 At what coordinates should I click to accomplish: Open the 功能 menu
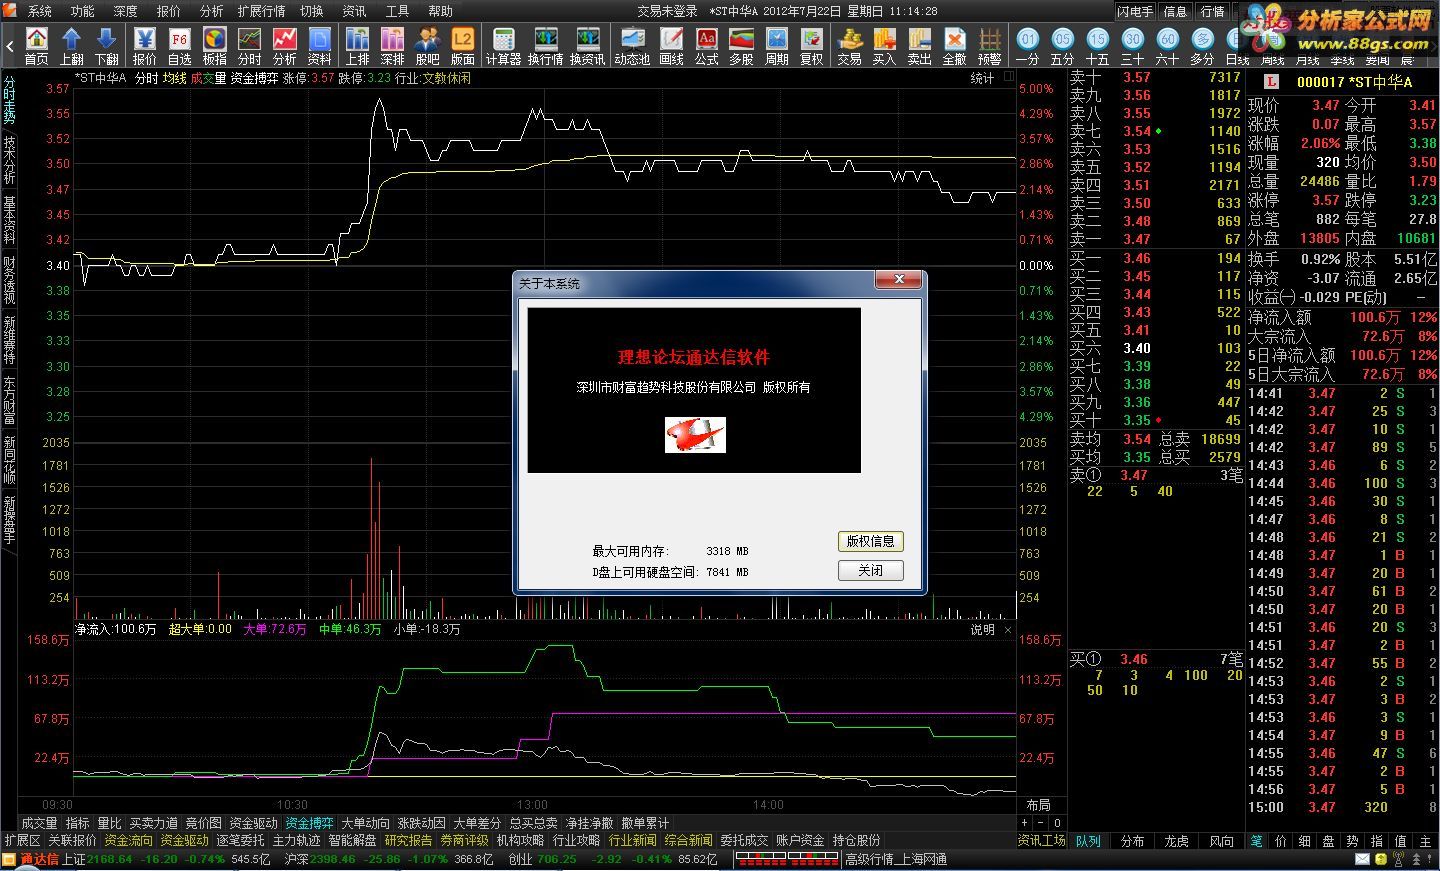tap(83, 11)
